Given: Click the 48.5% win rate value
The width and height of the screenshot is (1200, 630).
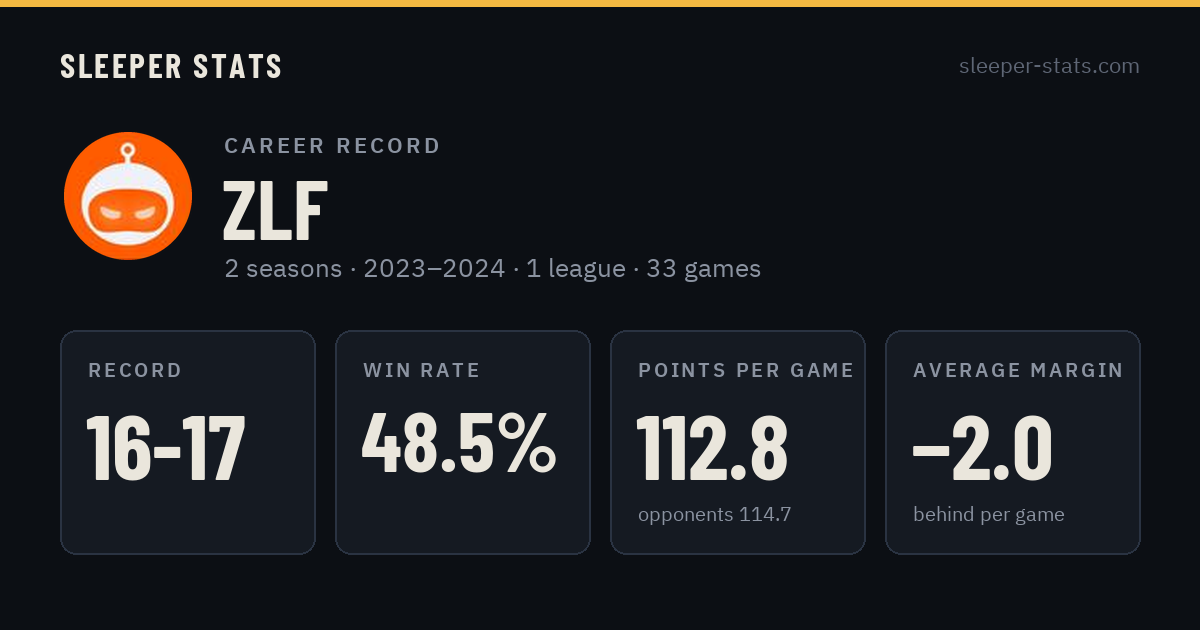Looking at the screenshot, I should pos(459,444).
